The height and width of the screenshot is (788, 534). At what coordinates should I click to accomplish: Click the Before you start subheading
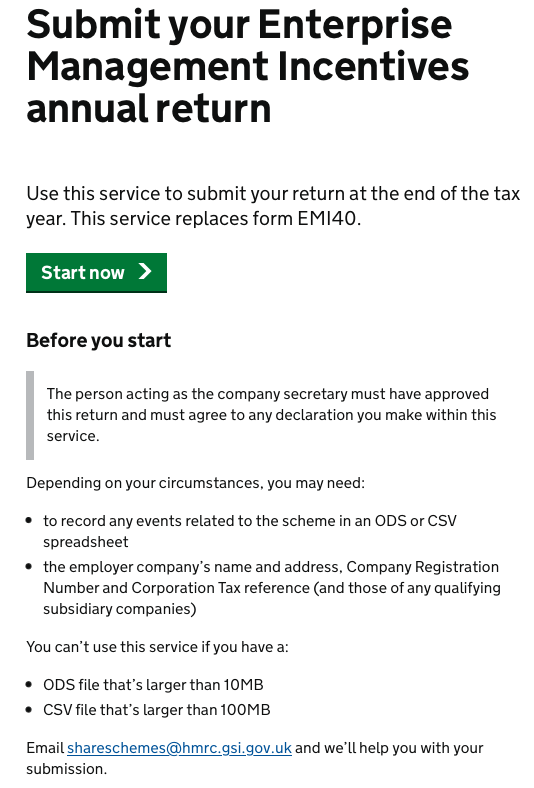pyautogui.click(x=98, y=340)
